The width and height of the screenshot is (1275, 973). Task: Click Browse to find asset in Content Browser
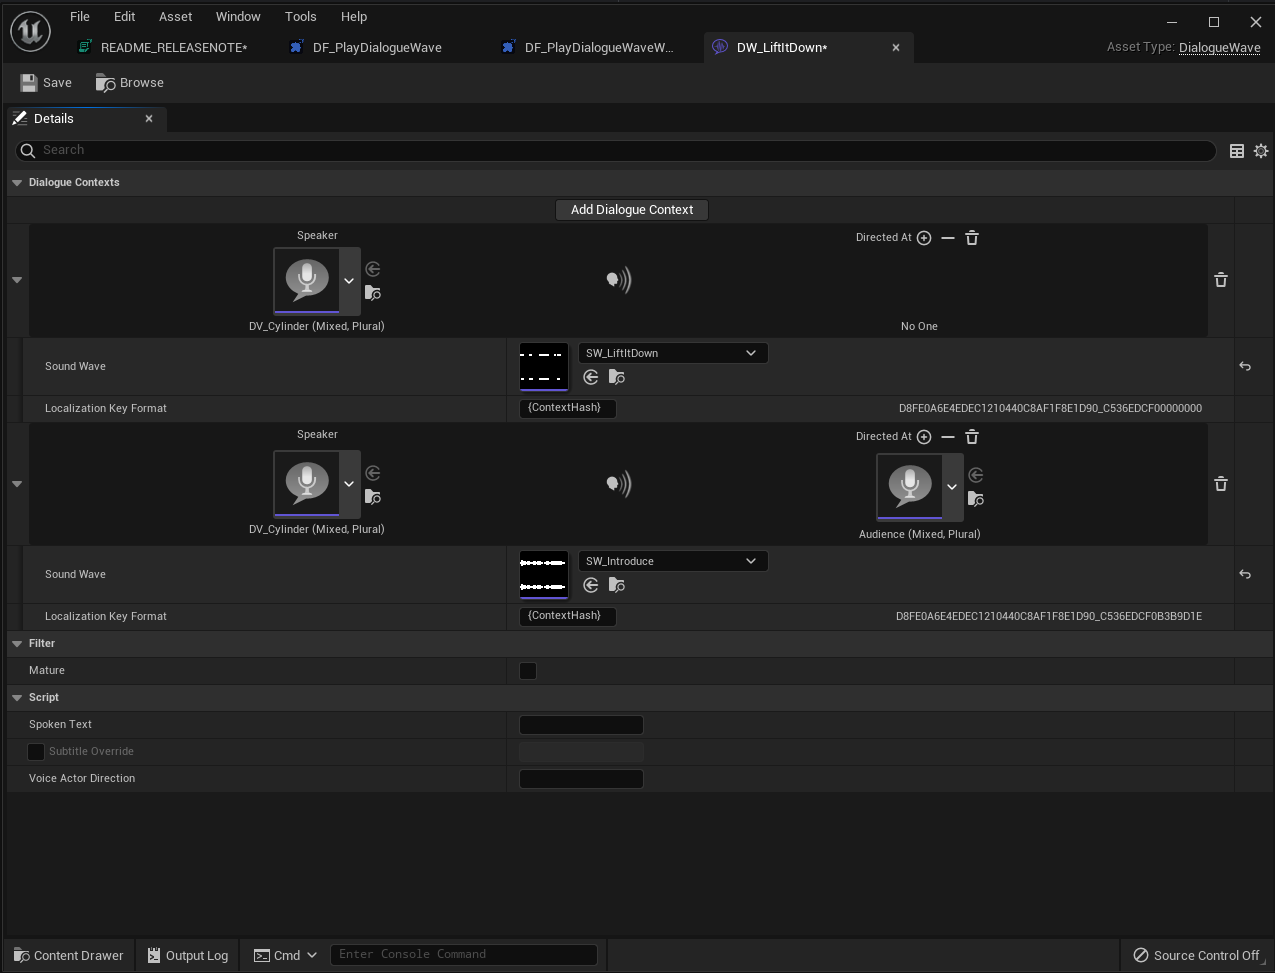(130, 83)
